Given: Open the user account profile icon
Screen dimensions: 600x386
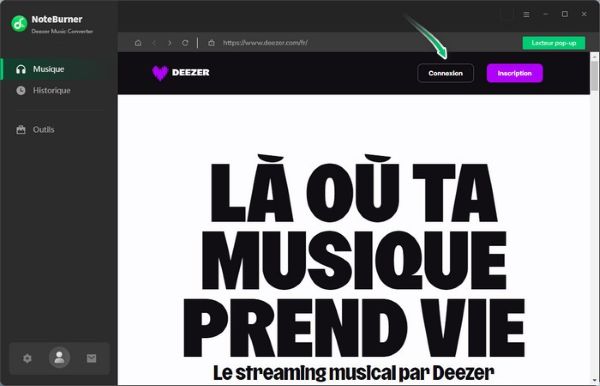Looking at the screenshot, I should pyautogui.click(x=59, y=358).
